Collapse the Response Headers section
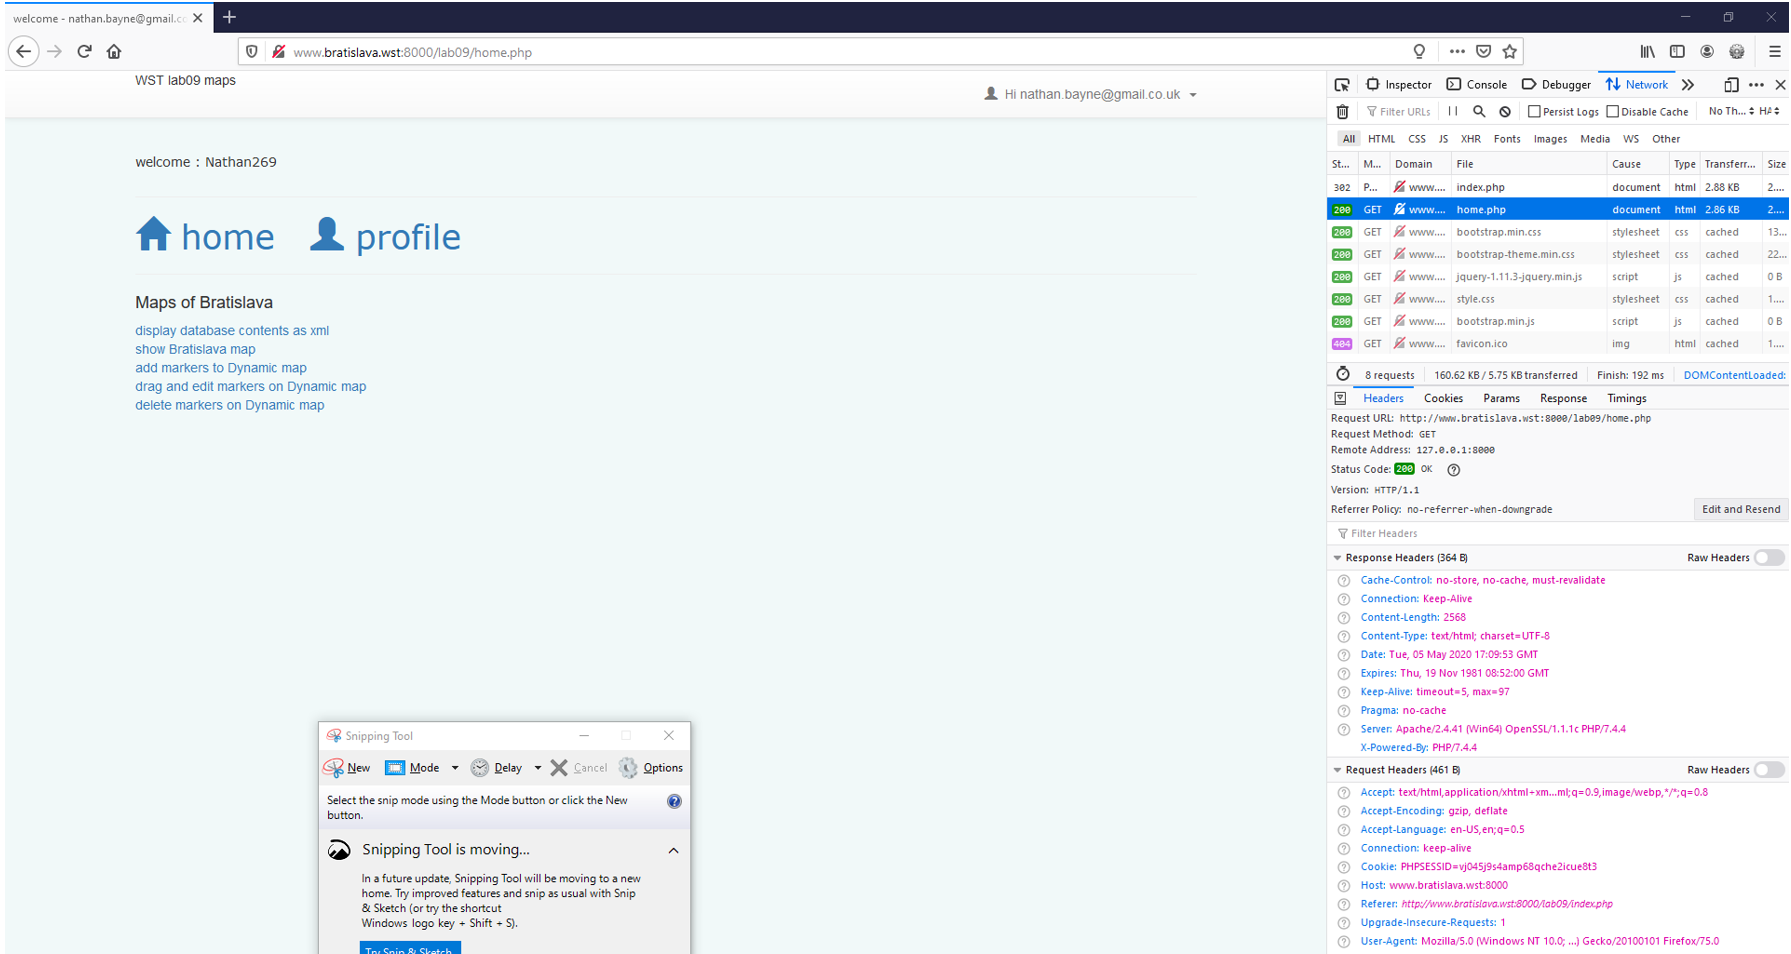The height and width of the screenshot is (954, 1791). pos(1338,558)
